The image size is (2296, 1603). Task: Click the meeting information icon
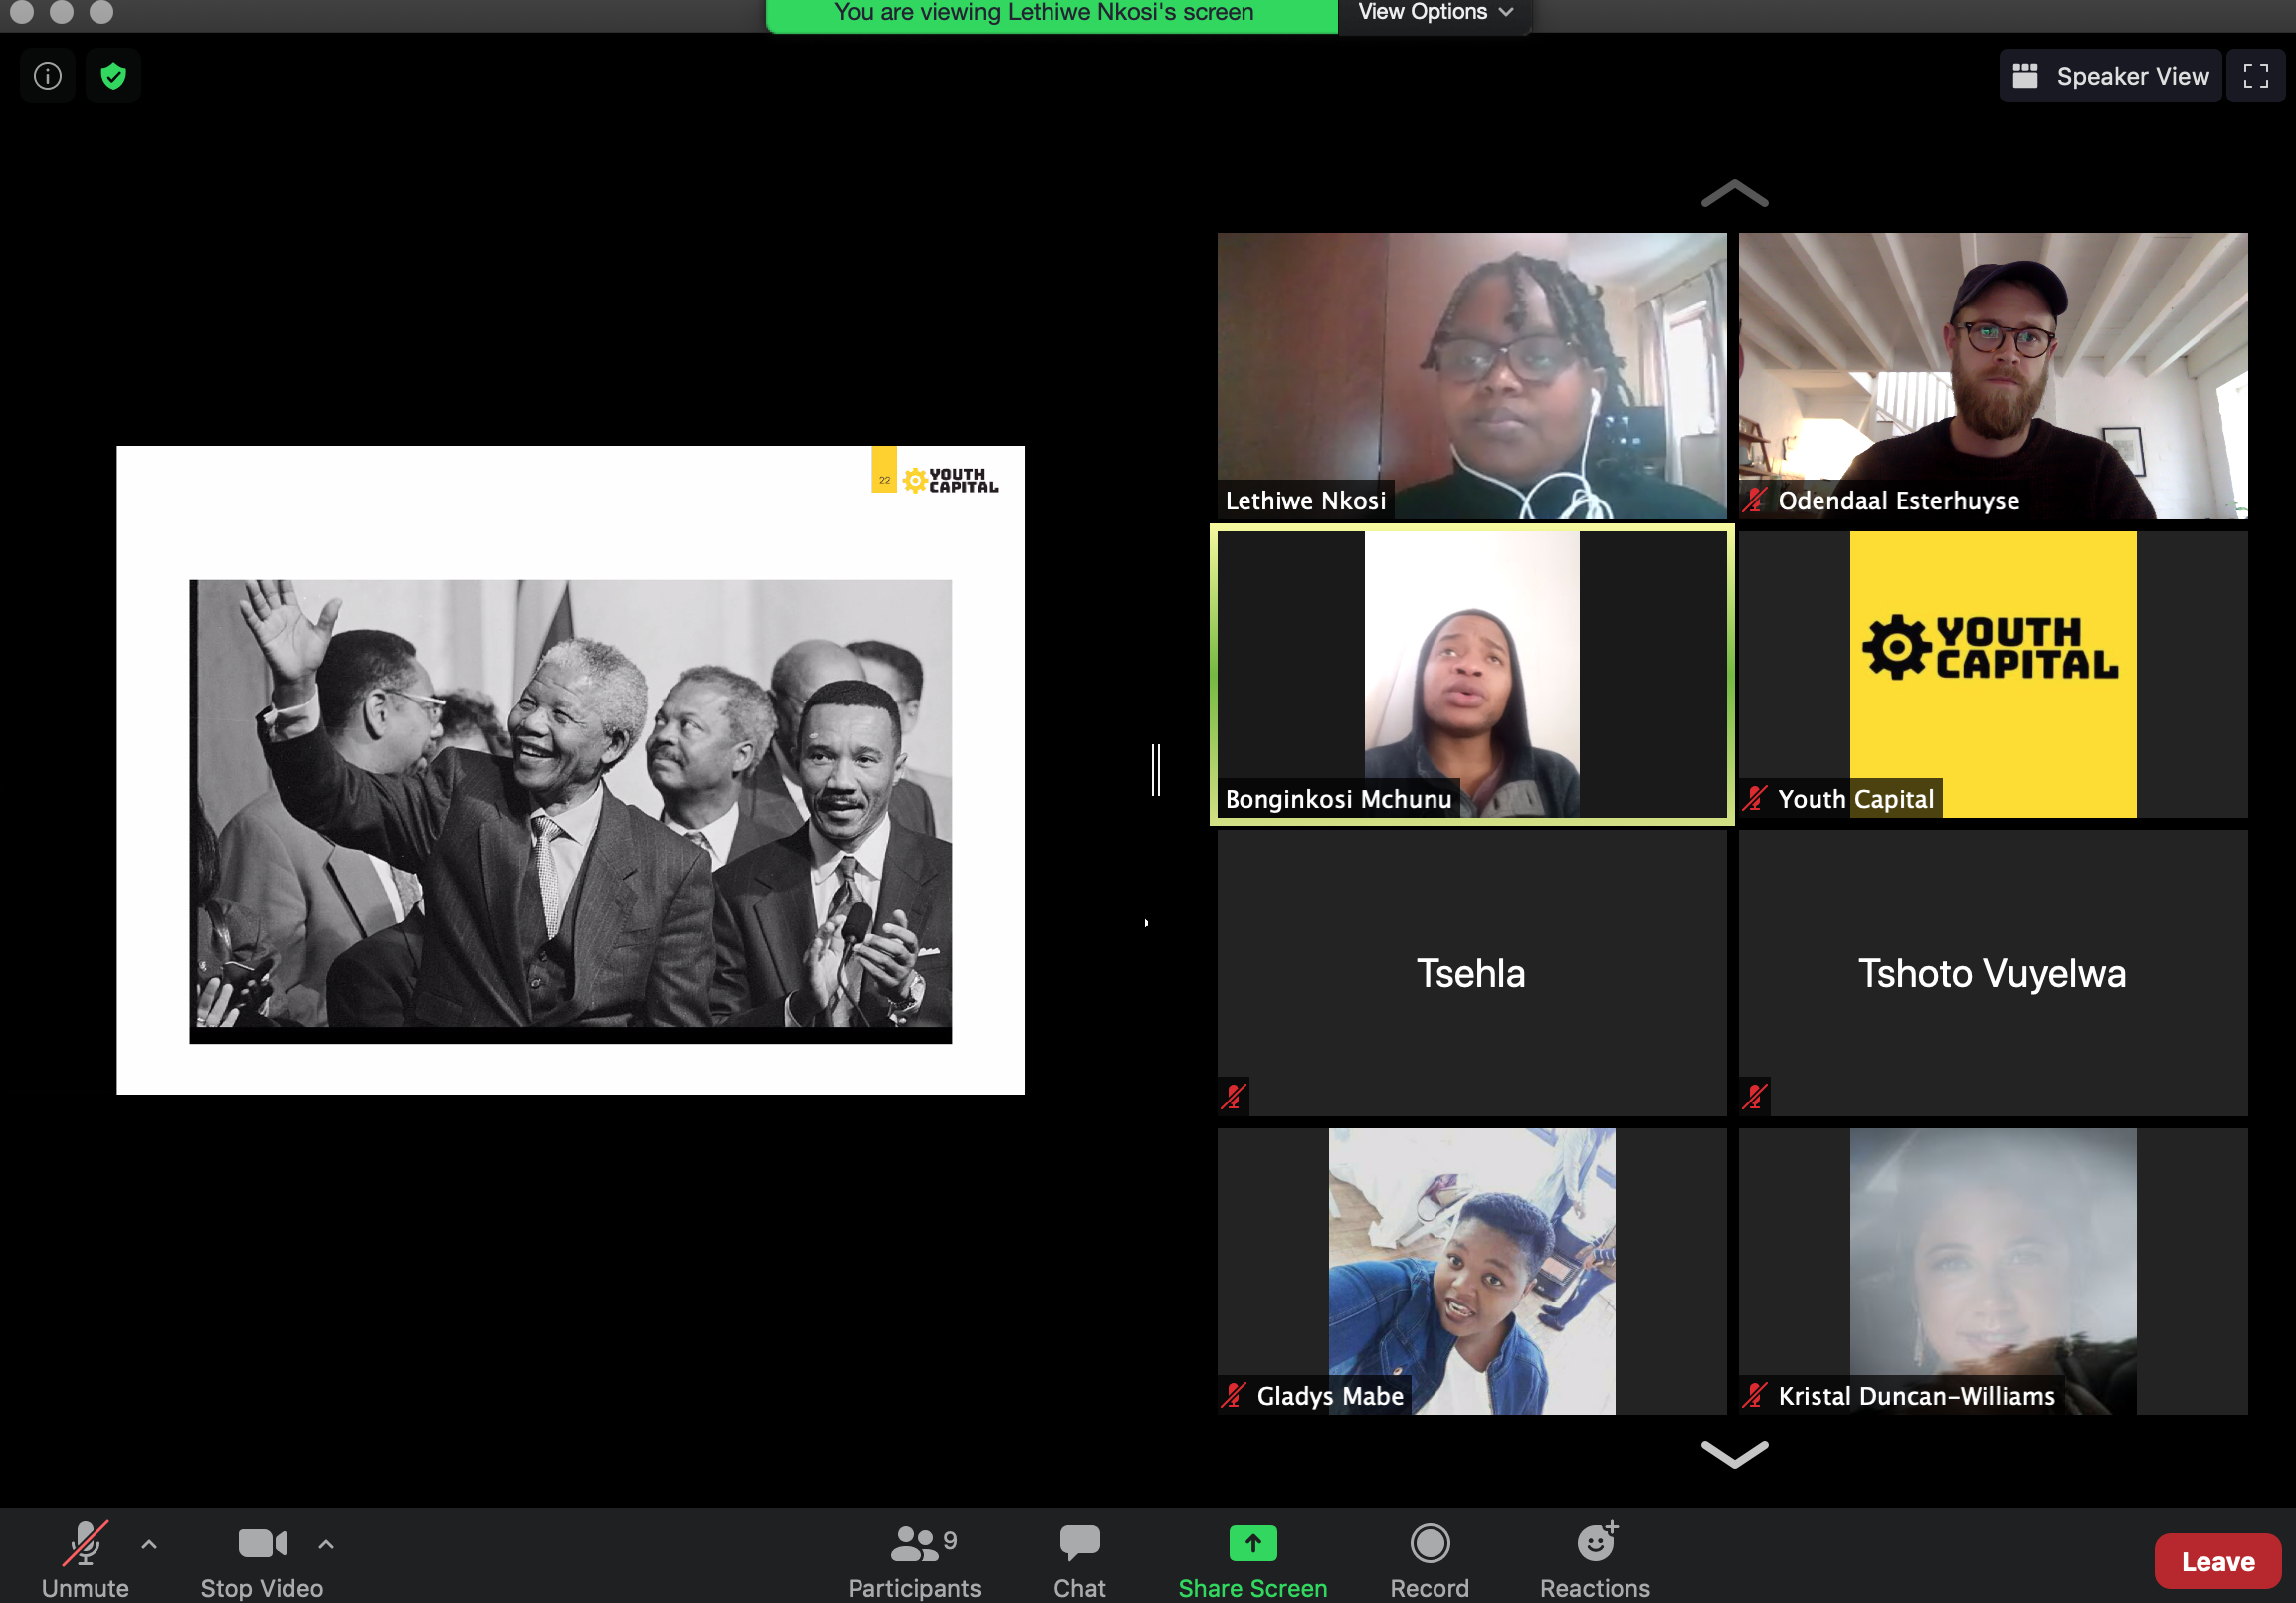(x=47, y=76)
